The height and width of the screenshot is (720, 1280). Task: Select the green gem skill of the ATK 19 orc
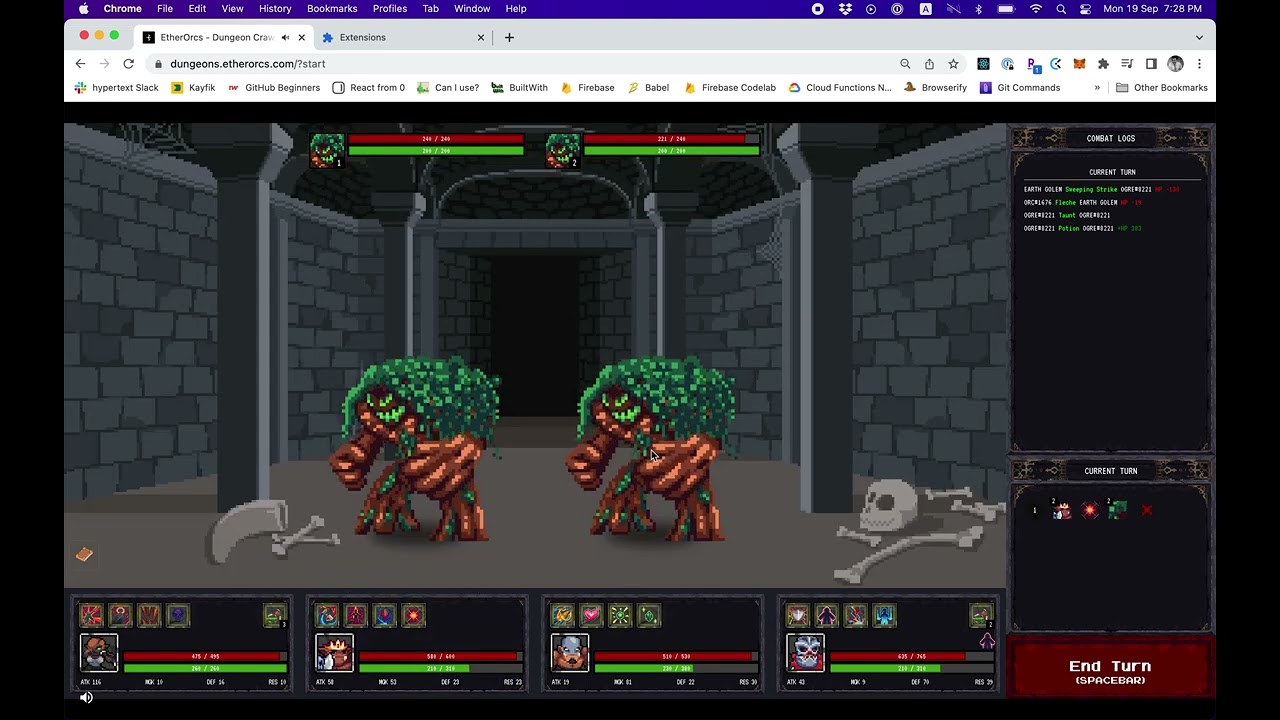tap(649, 615)
